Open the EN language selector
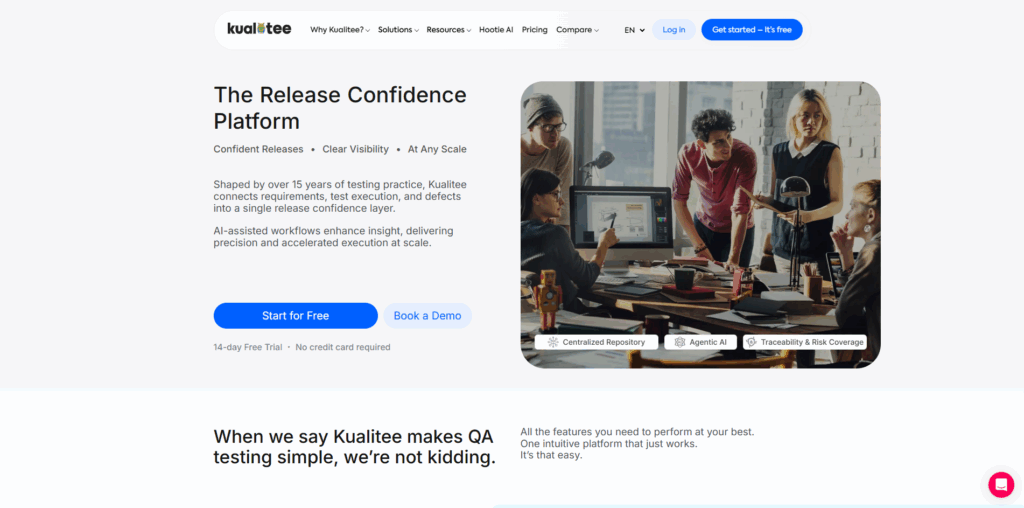 click(x=634, y=30)
